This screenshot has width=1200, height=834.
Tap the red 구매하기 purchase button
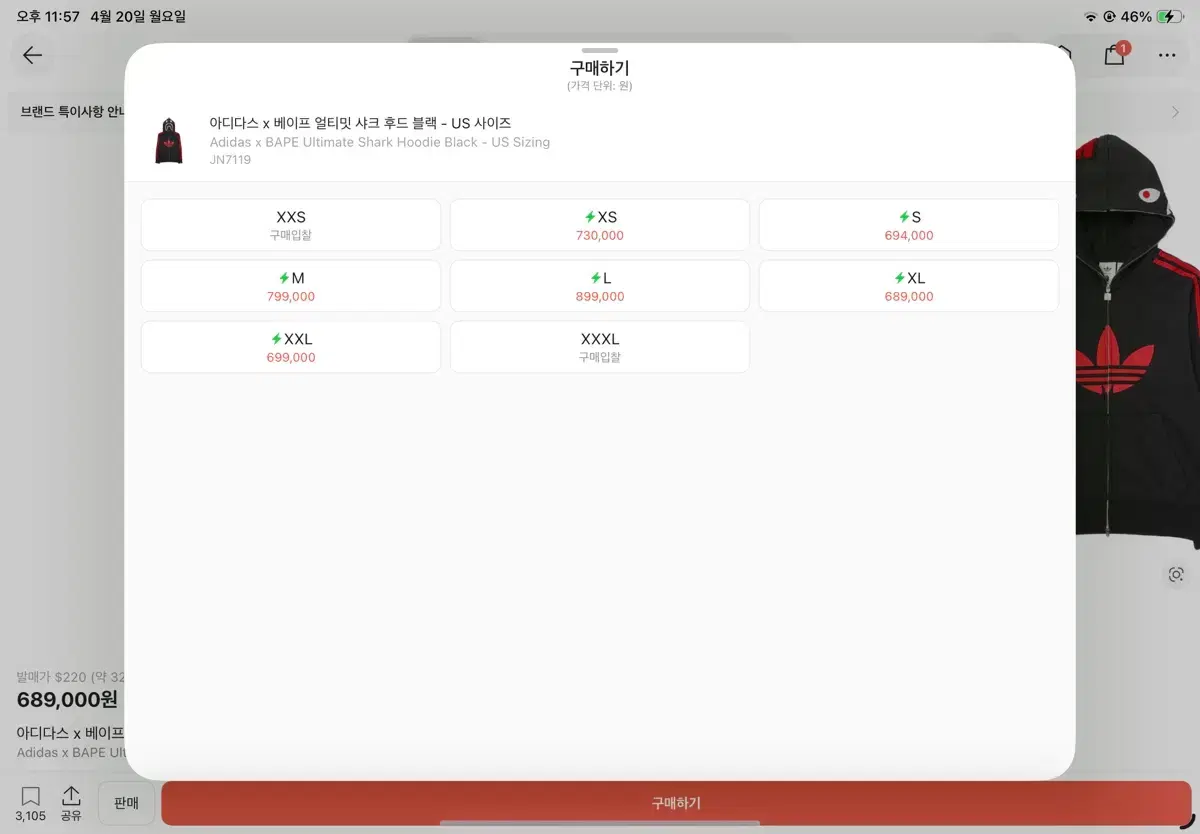[676, 803]
